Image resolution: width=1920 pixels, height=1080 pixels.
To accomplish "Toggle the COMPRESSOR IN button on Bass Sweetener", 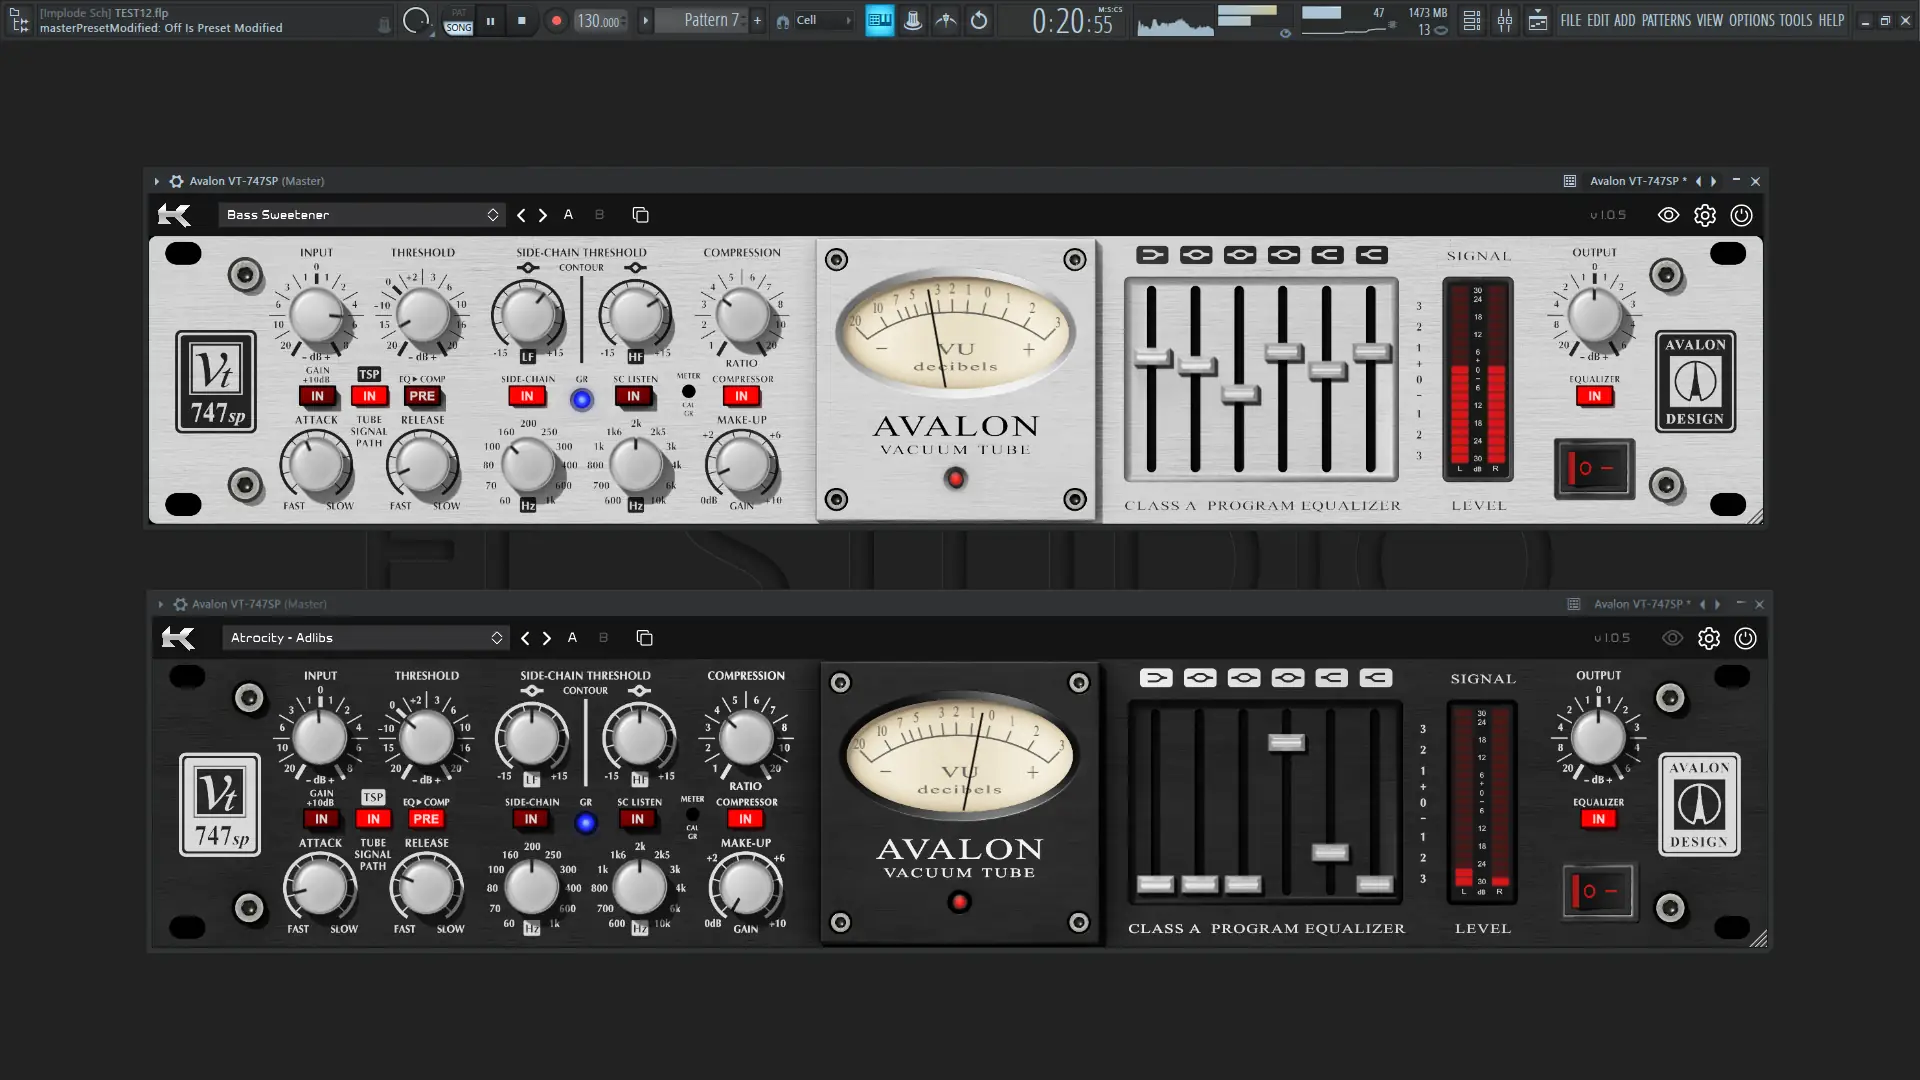I will [x=742, y=396].
